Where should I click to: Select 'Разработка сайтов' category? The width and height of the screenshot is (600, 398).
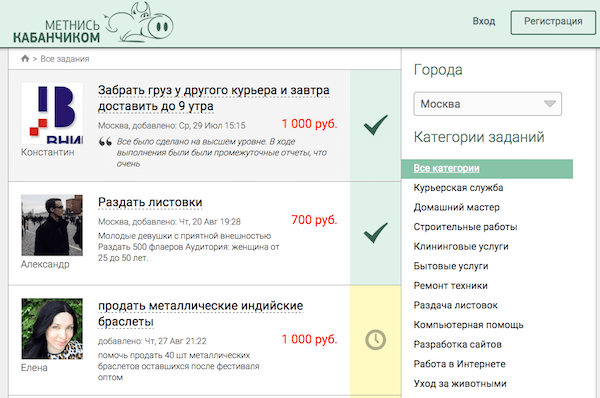457,344
